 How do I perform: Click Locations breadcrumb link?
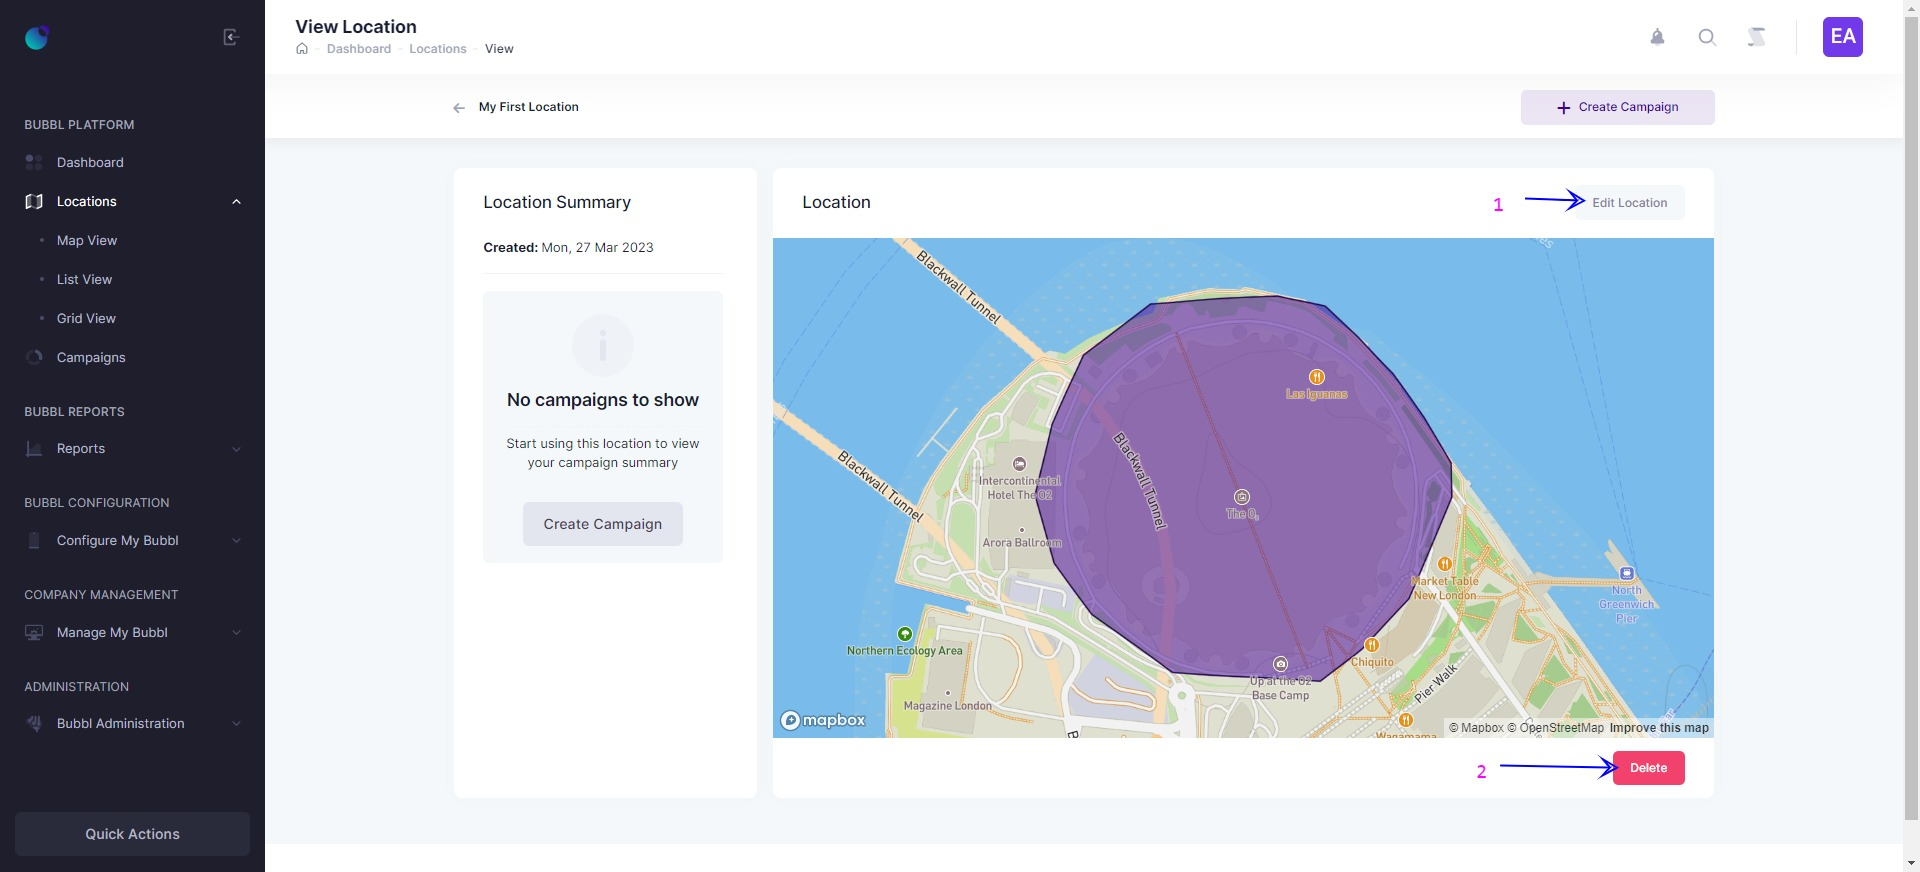[x=438, y=49]
